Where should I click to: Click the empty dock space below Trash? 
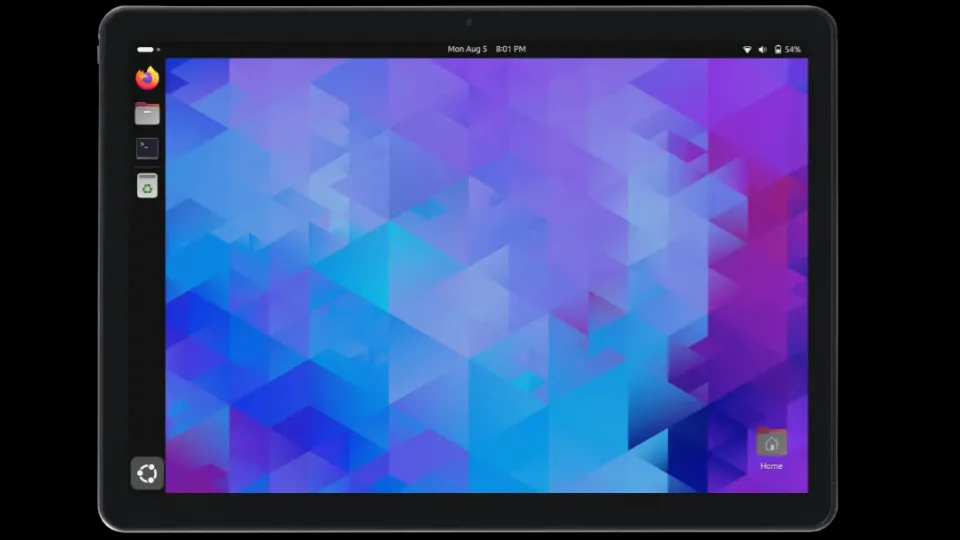147,320
